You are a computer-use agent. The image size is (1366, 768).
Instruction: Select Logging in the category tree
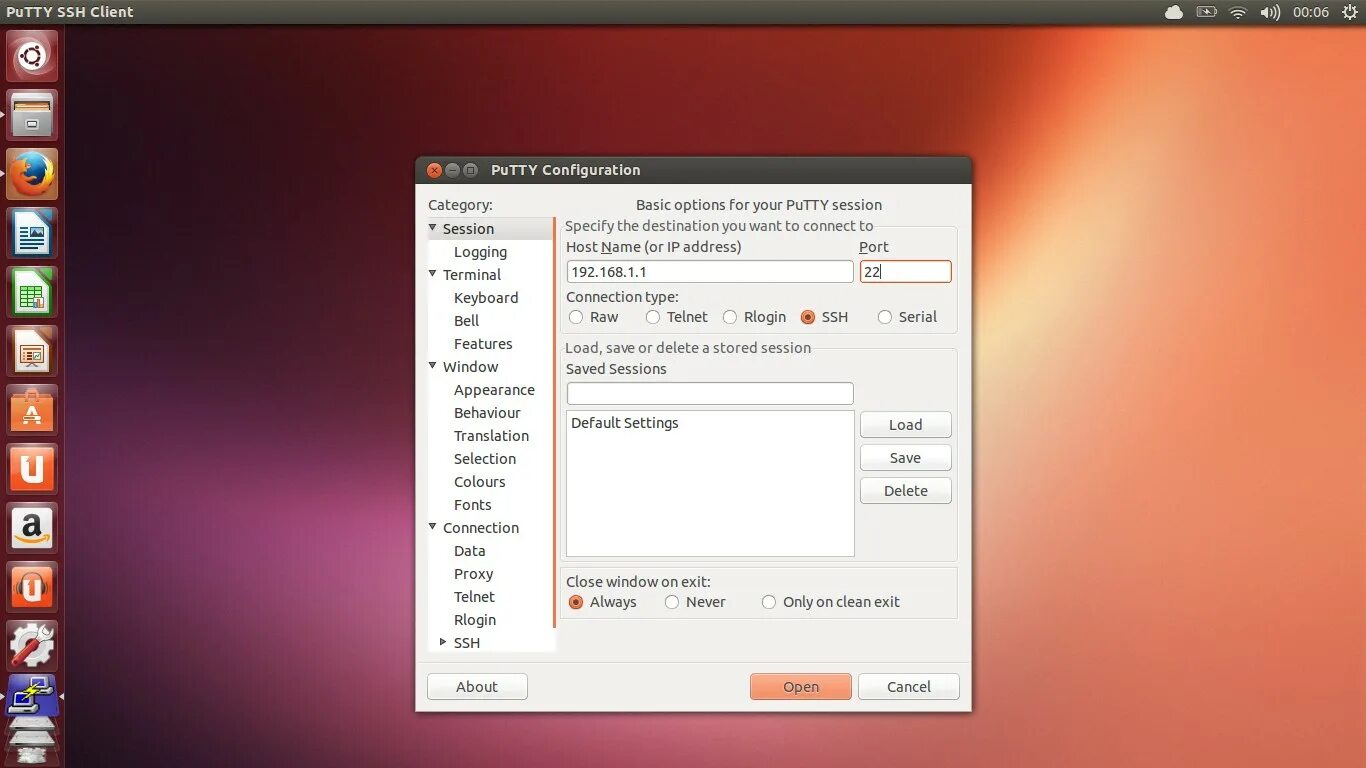(480, 252)
